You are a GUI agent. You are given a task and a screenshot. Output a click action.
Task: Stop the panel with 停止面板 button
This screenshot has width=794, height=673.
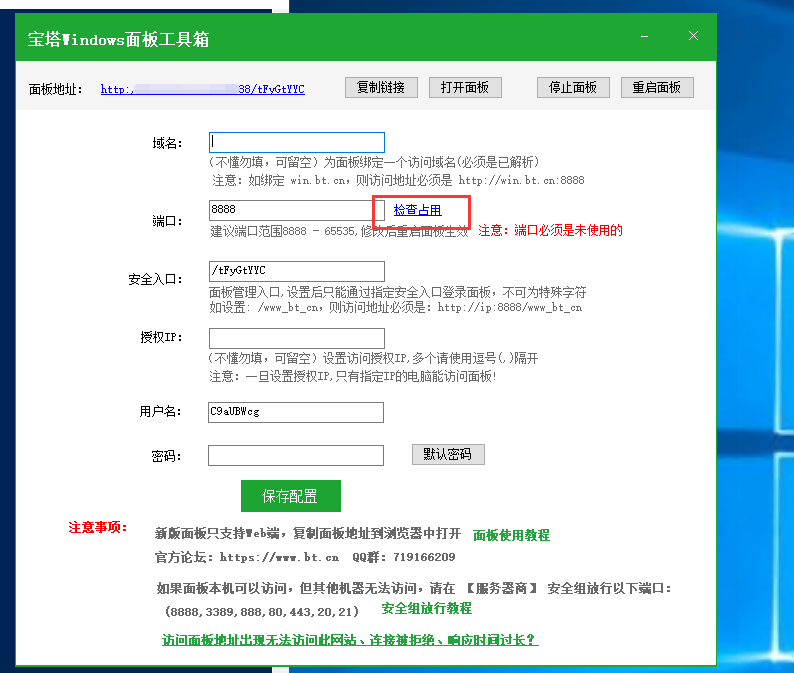573,88
